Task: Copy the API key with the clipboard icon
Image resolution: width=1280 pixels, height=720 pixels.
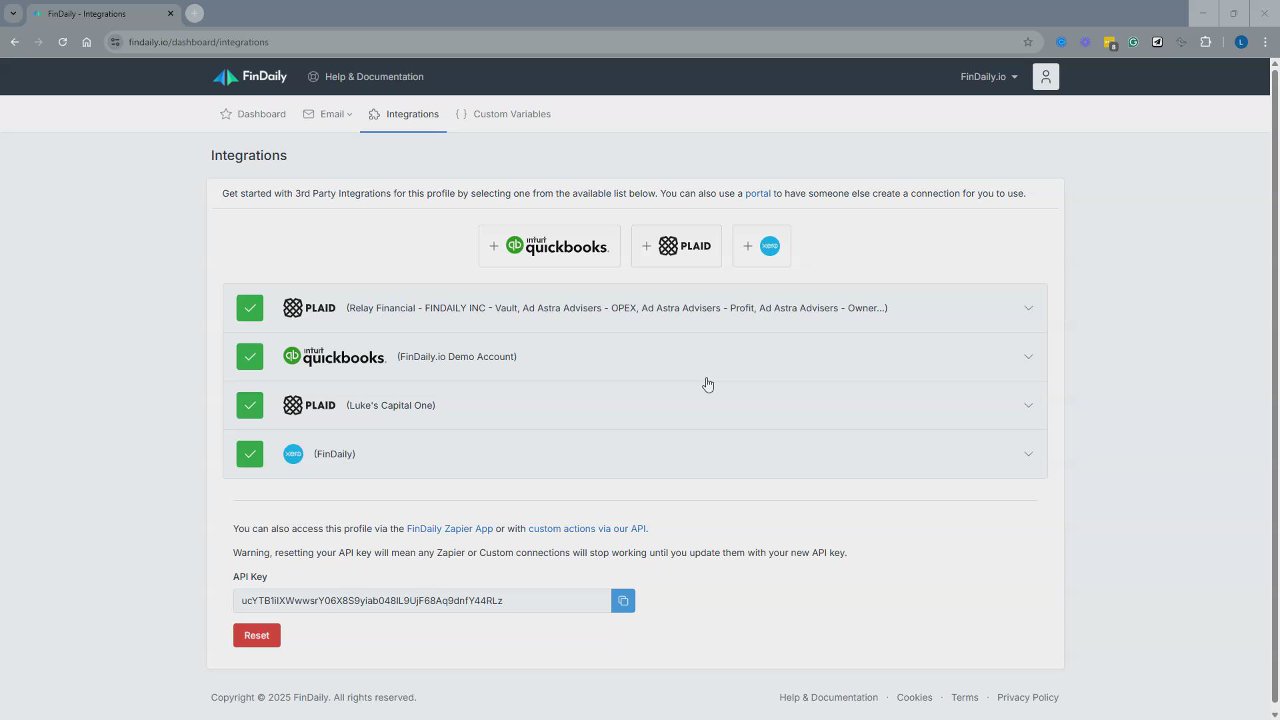Action: click(x=623, y=601)
